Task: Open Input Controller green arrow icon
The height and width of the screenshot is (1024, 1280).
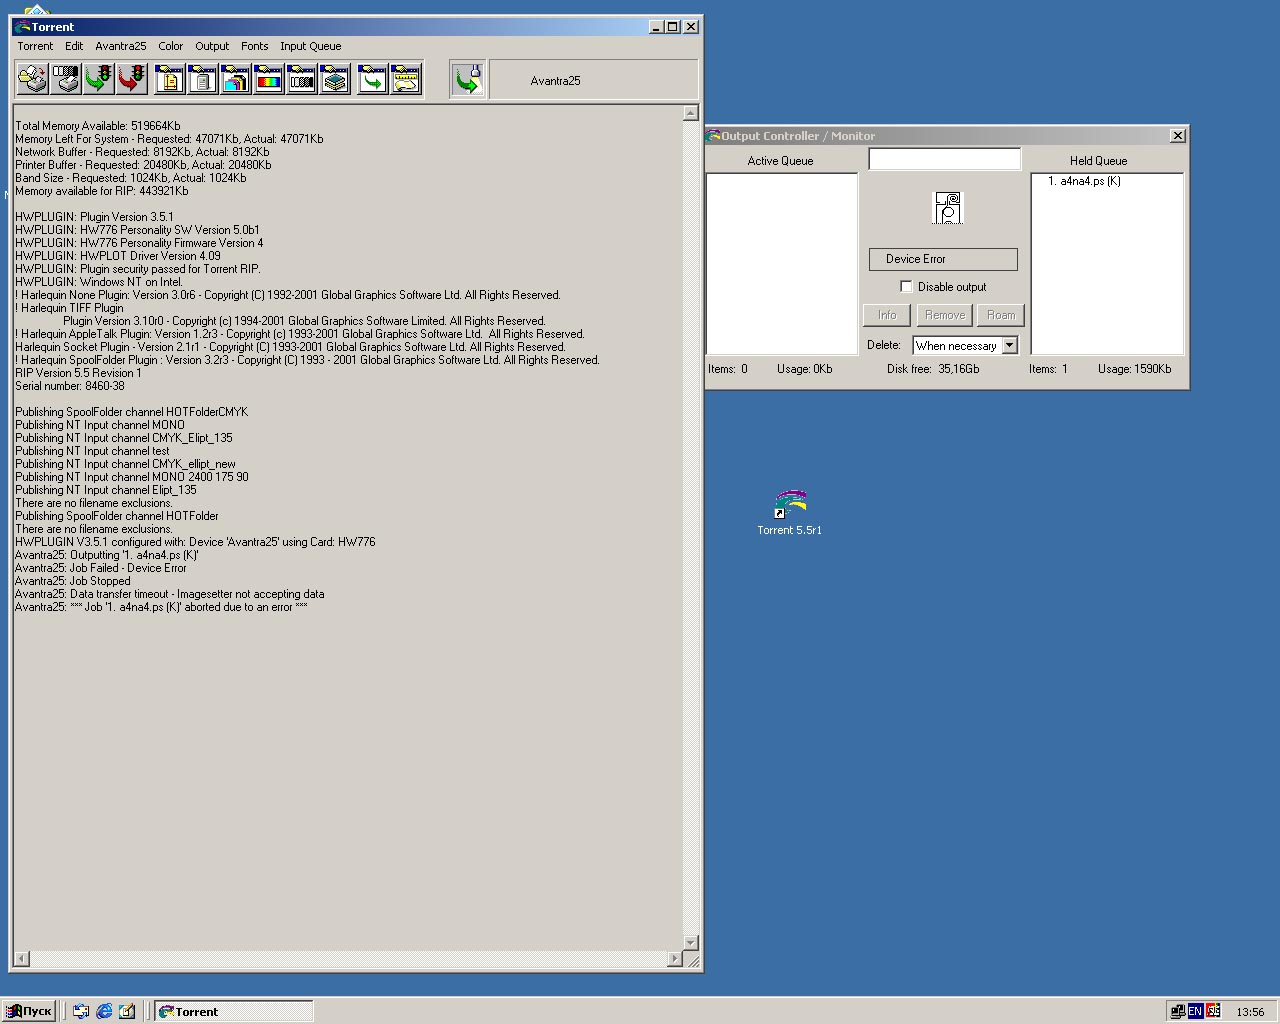Action: pos(373,79)
